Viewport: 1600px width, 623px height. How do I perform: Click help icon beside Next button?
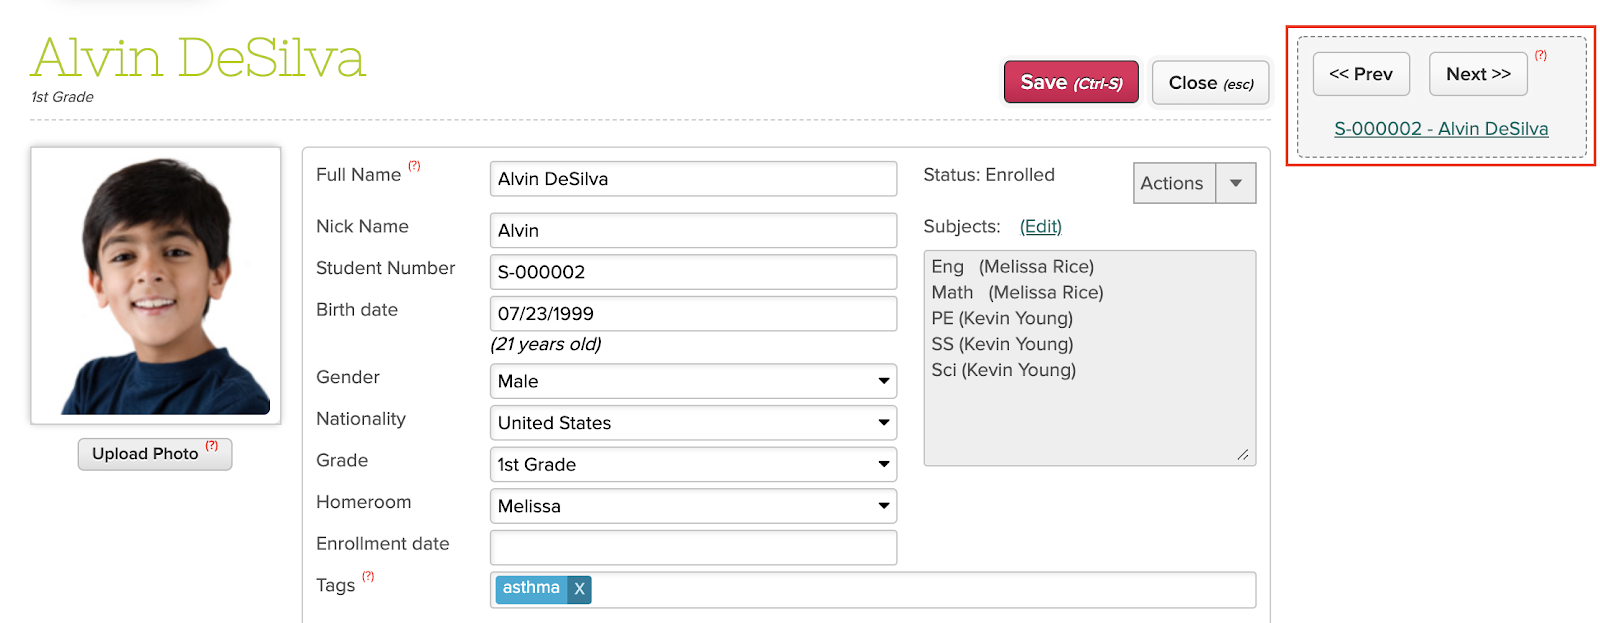(1541, 56)
